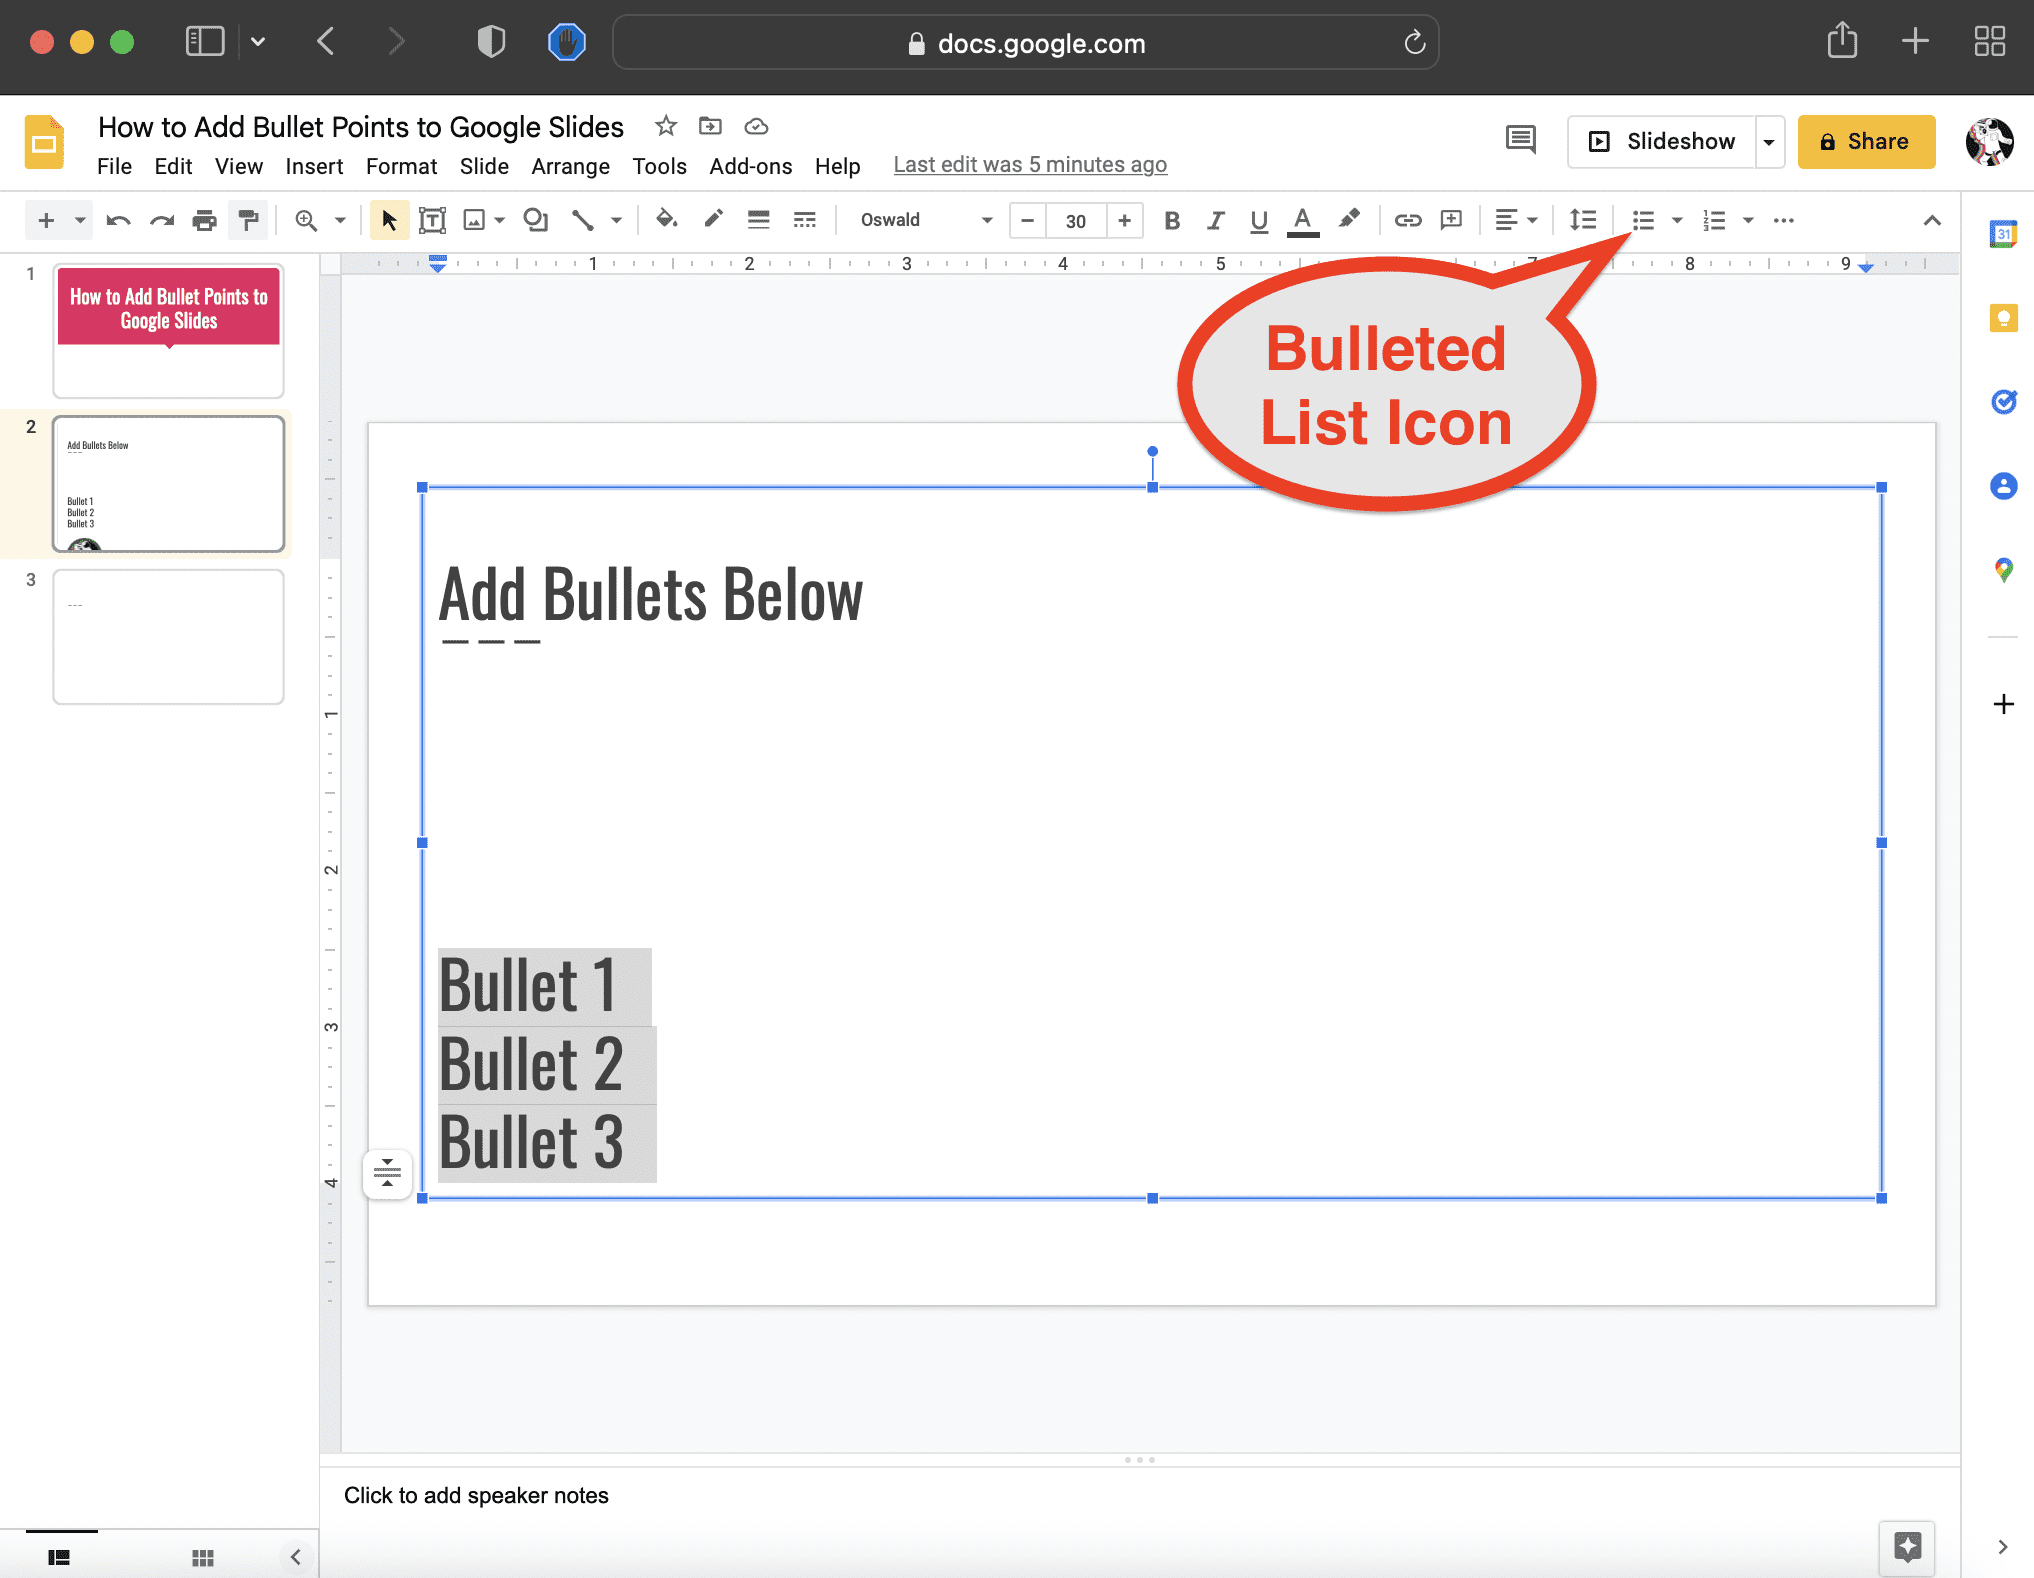Click the move to folder icon
This screenshot has height=1578, width=2034.
pyautogui.click(x=710, y=126)
